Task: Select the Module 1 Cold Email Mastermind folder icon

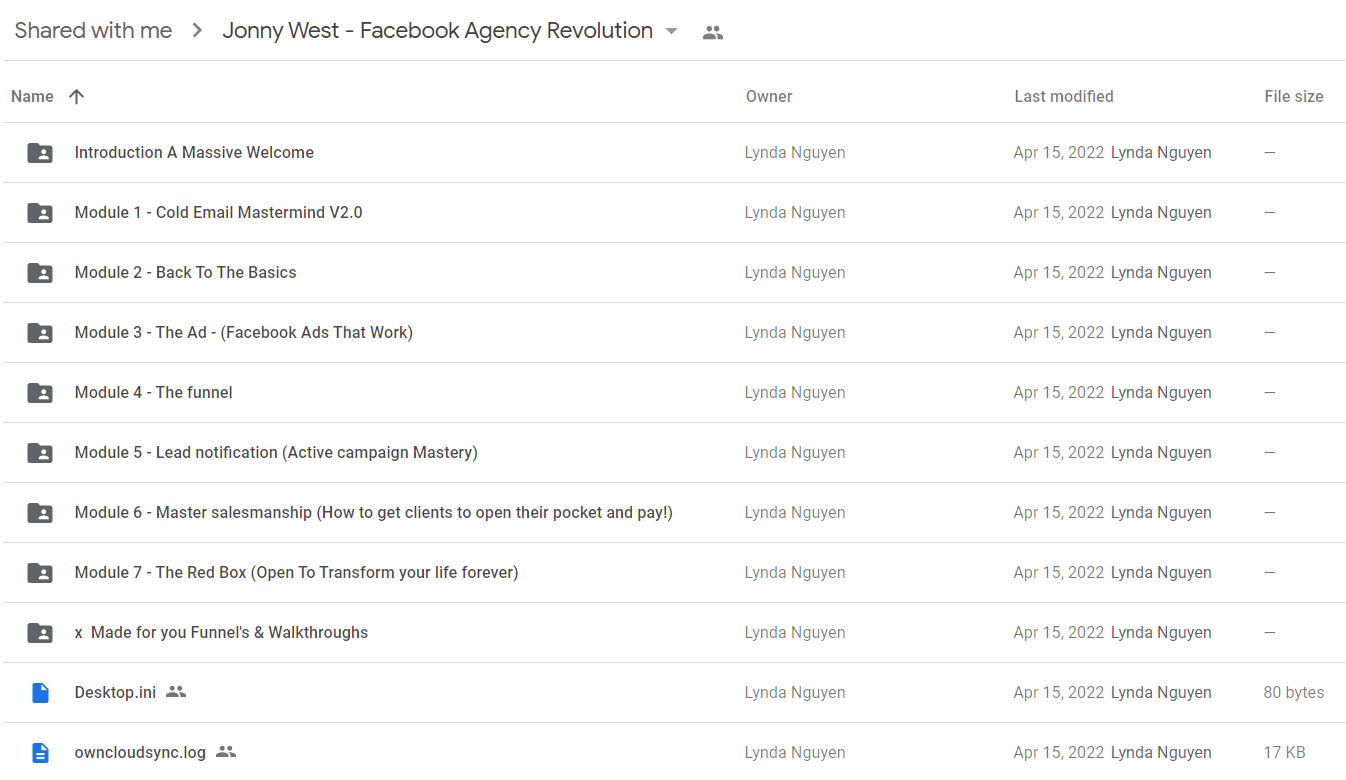Action: (40, 213)
